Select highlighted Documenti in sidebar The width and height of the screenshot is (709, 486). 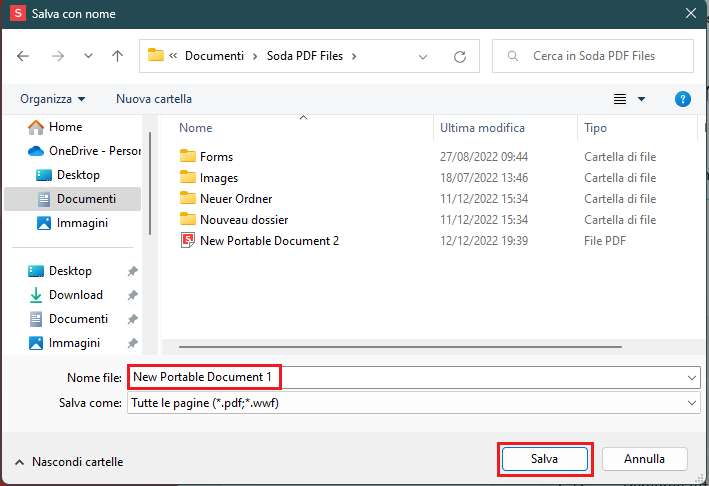(x=73, y=199)
